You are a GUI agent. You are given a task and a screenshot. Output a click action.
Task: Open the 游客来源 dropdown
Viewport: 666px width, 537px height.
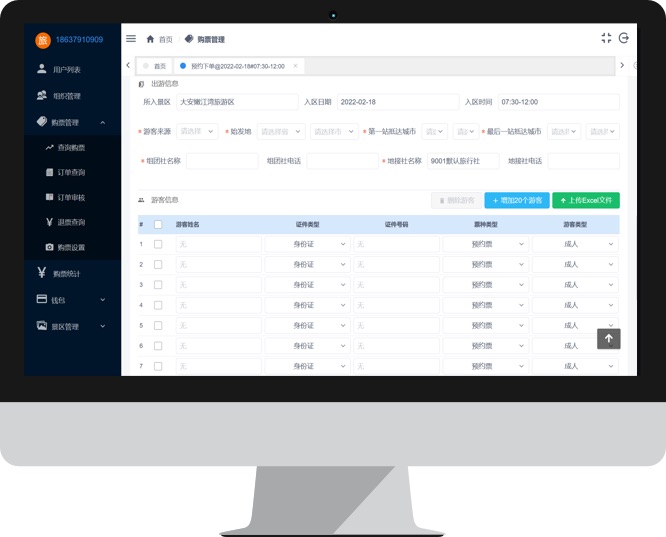click(197, 131)
